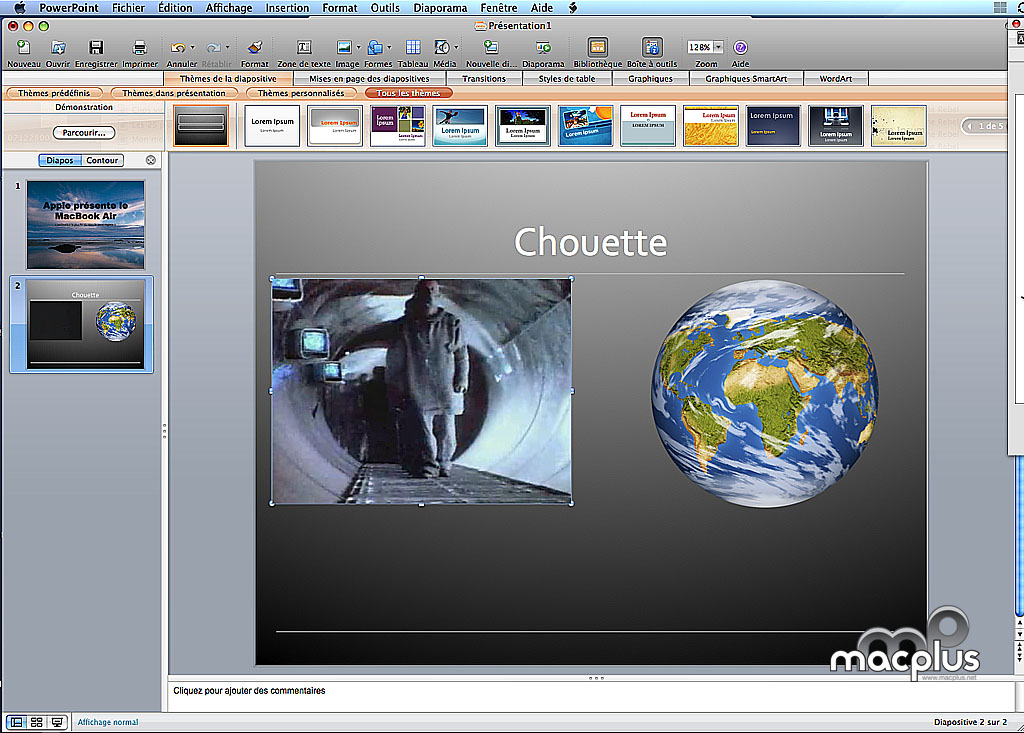Insert a table with the Tableau icon
The width and height of the screenshot is (1024, 733).
click(413, 47)
